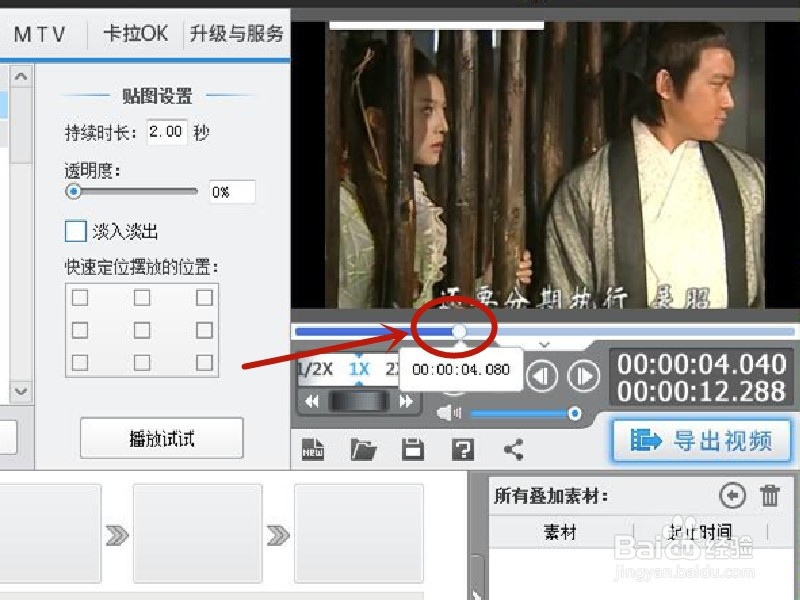Click the 0% transparency value field
The width and height of the screenshot is (800, 600).
click(x=232, y=192)
